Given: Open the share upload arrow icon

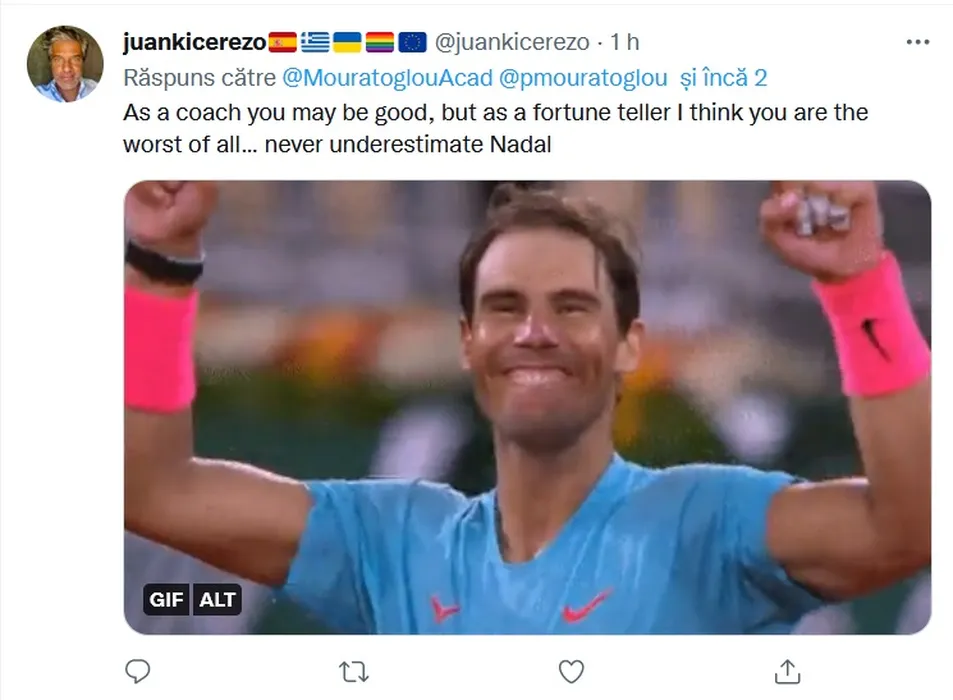Looking at the screenshot, I should click(x=788, y=671).
